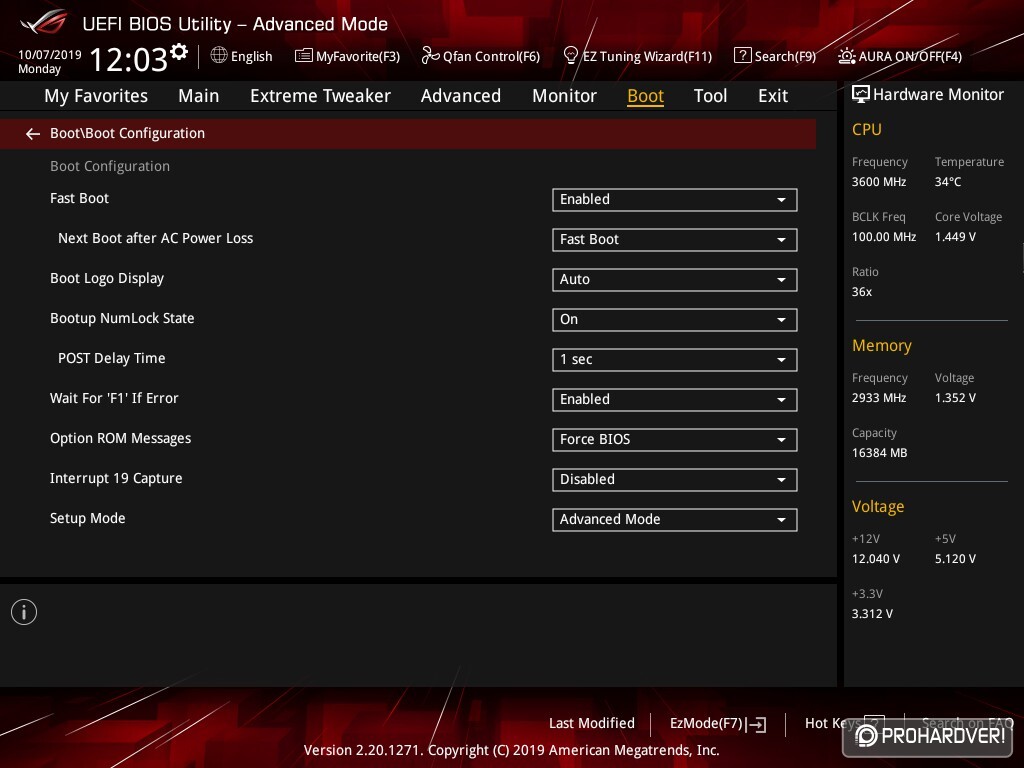
Task: Open the Wait For 'F1' If Error dropdown
Action: [x=675, y=400]
